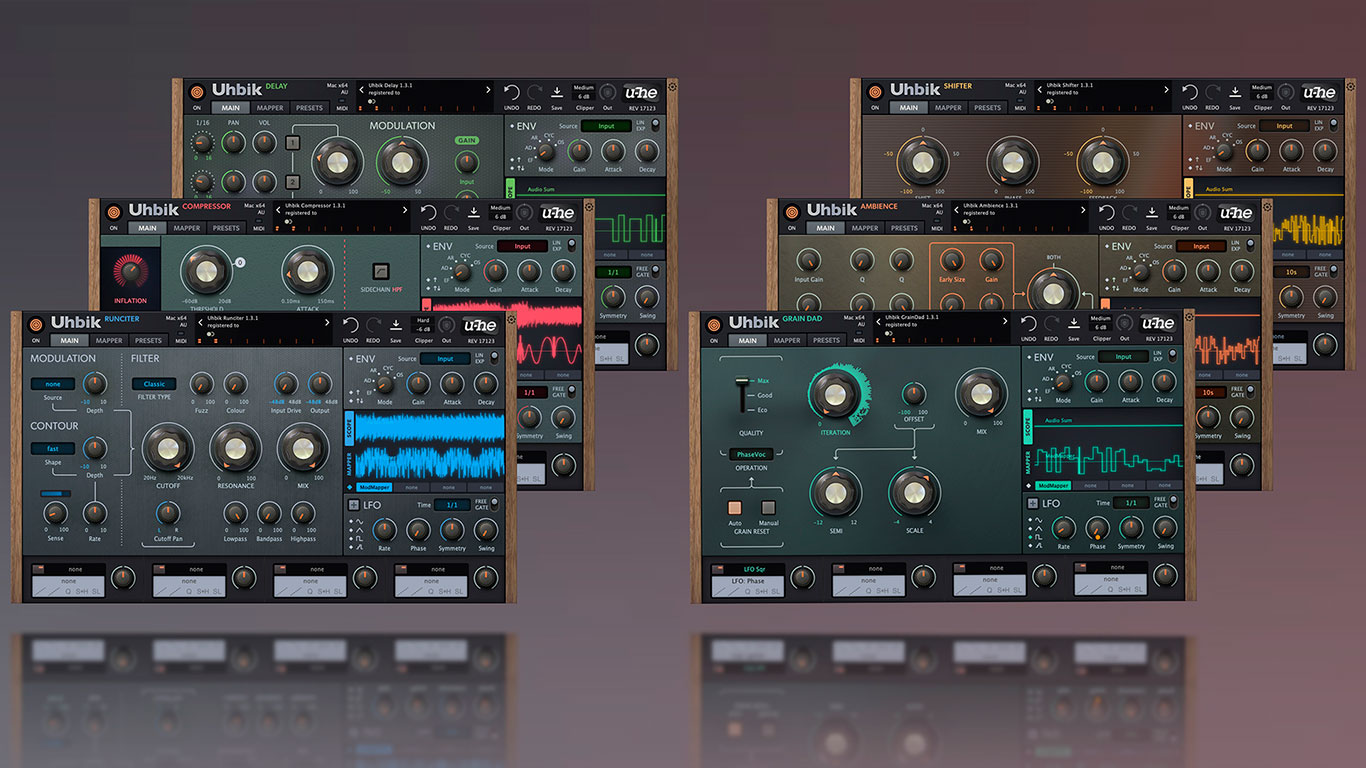Switch to the Mapper tab in Runciter
This screenshot has width=1366, height=768.
[x=109, y=340]
